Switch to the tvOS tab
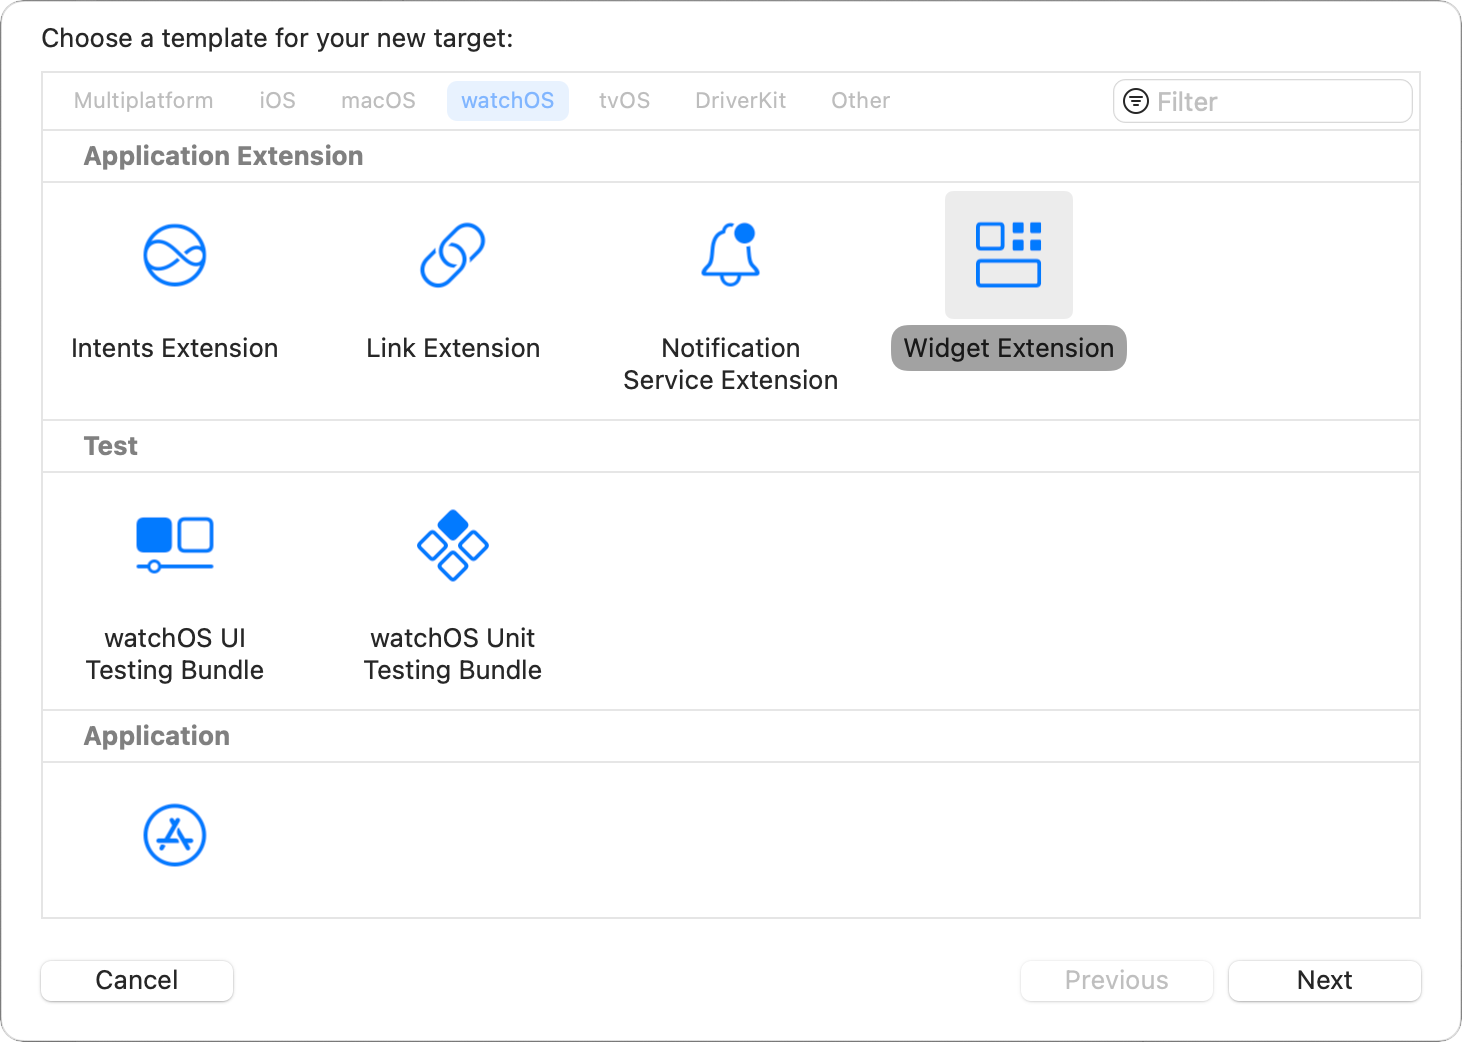The image size is (1462, 1042). click(624, 101)
